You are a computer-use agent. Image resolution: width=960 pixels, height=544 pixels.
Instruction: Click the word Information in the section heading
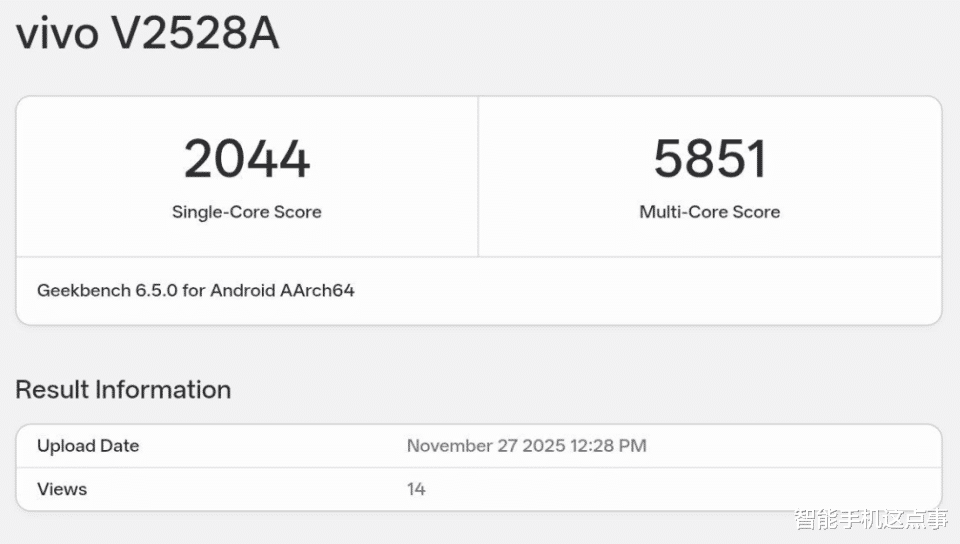(x=162, y=389)
